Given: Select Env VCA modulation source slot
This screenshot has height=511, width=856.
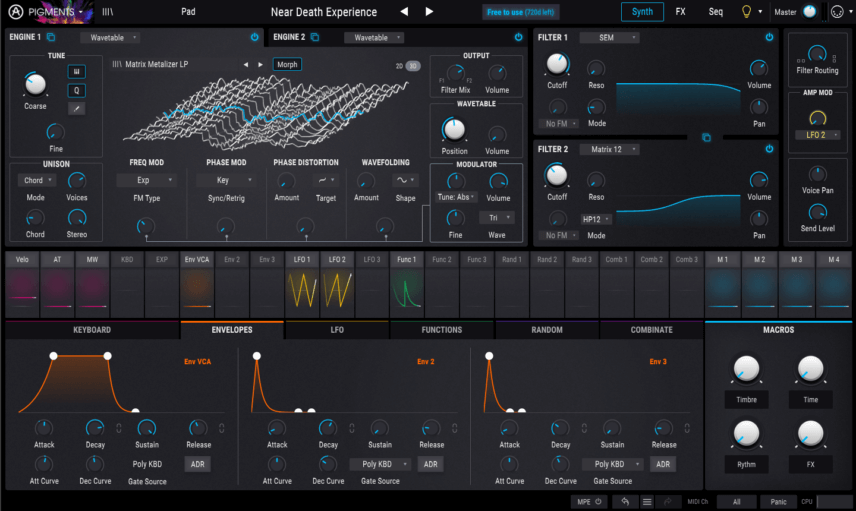Looking at the screenshot, I should [197, 284].
